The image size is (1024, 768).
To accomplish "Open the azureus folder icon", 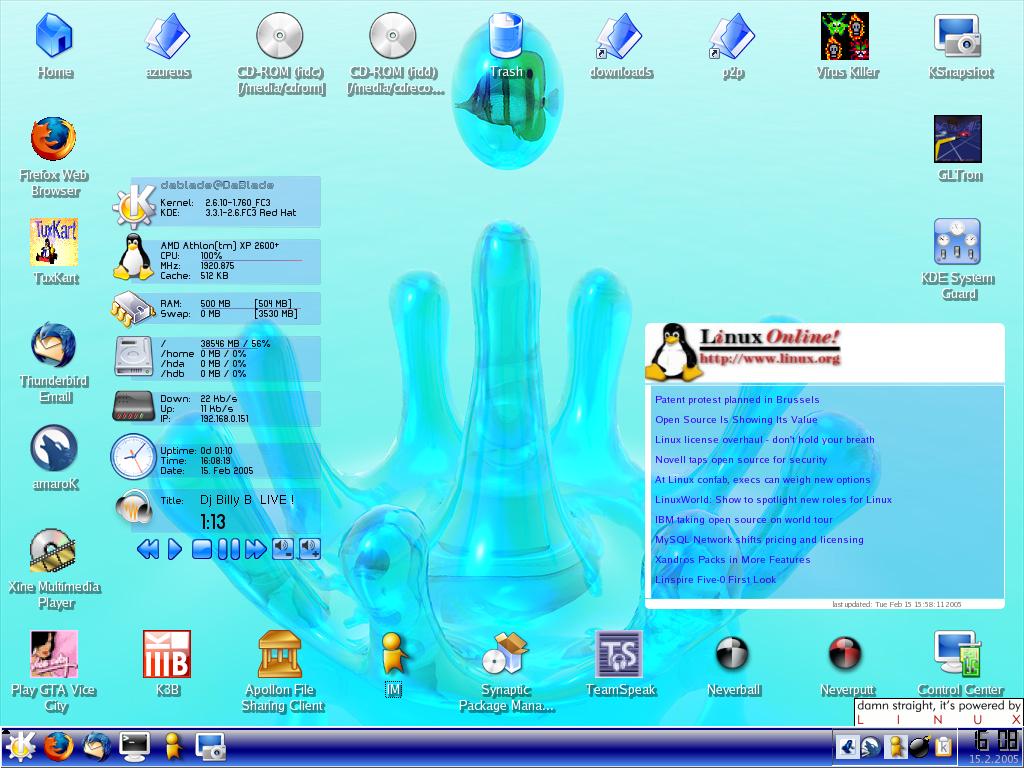I will (168, 36).
